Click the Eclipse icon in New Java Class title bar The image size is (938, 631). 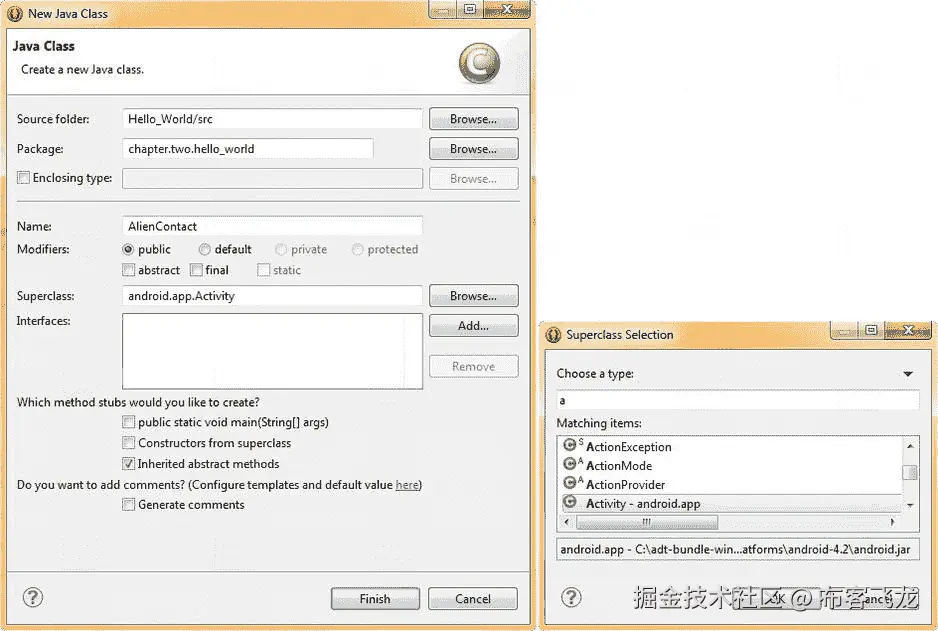[15, 13]
